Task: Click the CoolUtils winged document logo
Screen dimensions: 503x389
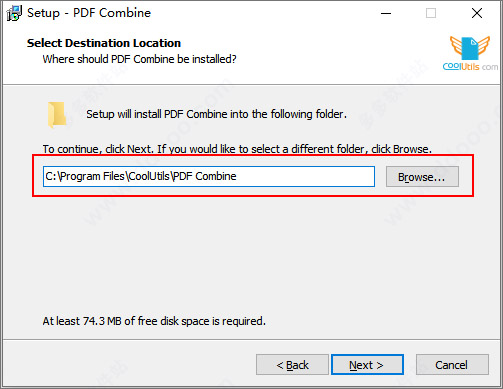Action: (x=470, y=47)
